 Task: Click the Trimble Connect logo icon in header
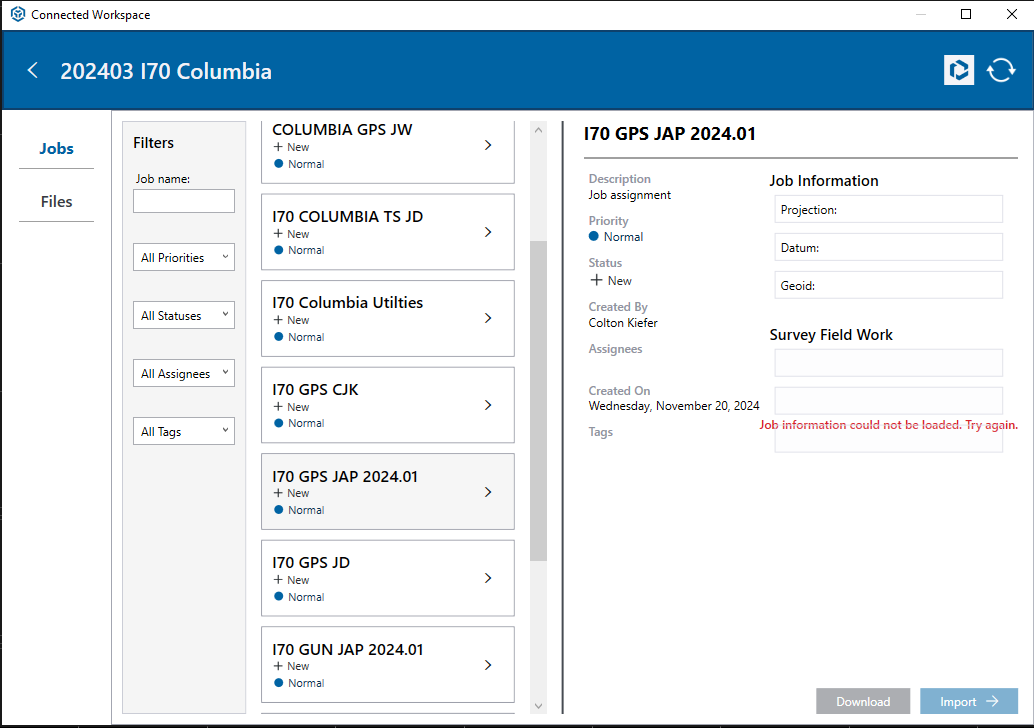pos(958,70)
